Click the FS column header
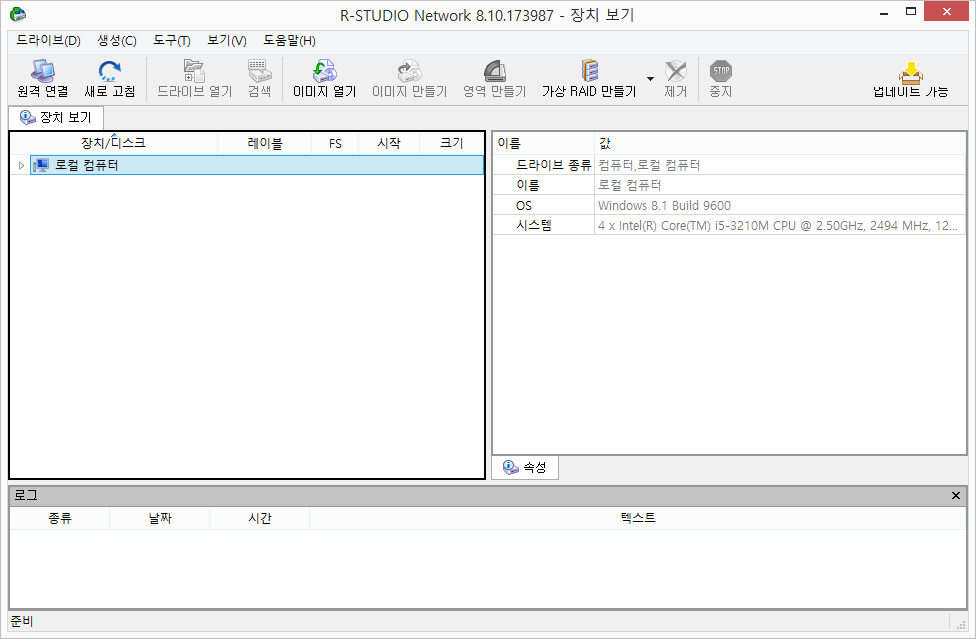This screenshot has width=976, height=639. (x=335, y=143)
